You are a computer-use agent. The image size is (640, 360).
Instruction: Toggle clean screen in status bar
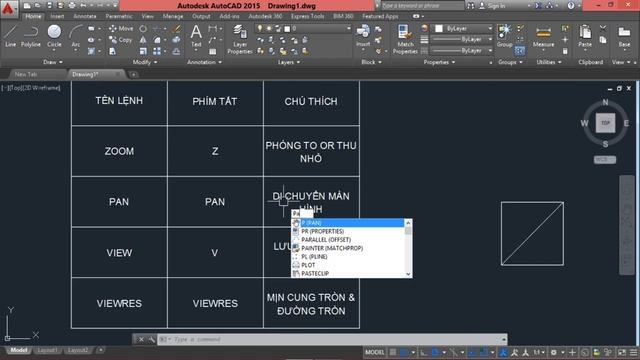pos(622,352)
